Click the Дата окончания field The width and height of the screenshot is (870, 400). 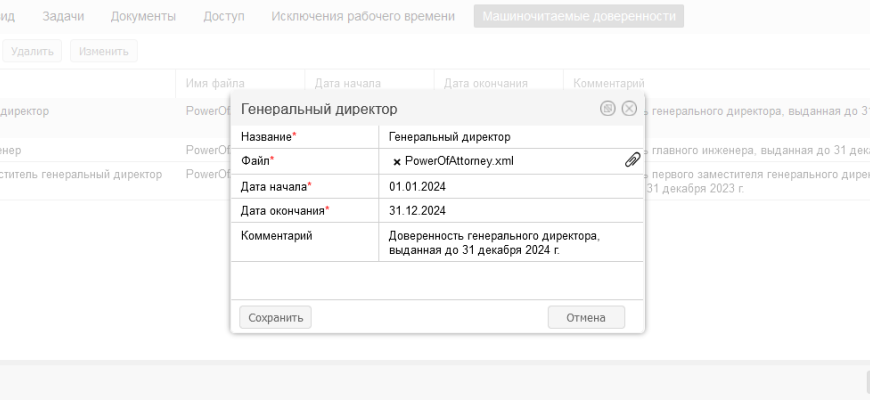coord(510,211)
